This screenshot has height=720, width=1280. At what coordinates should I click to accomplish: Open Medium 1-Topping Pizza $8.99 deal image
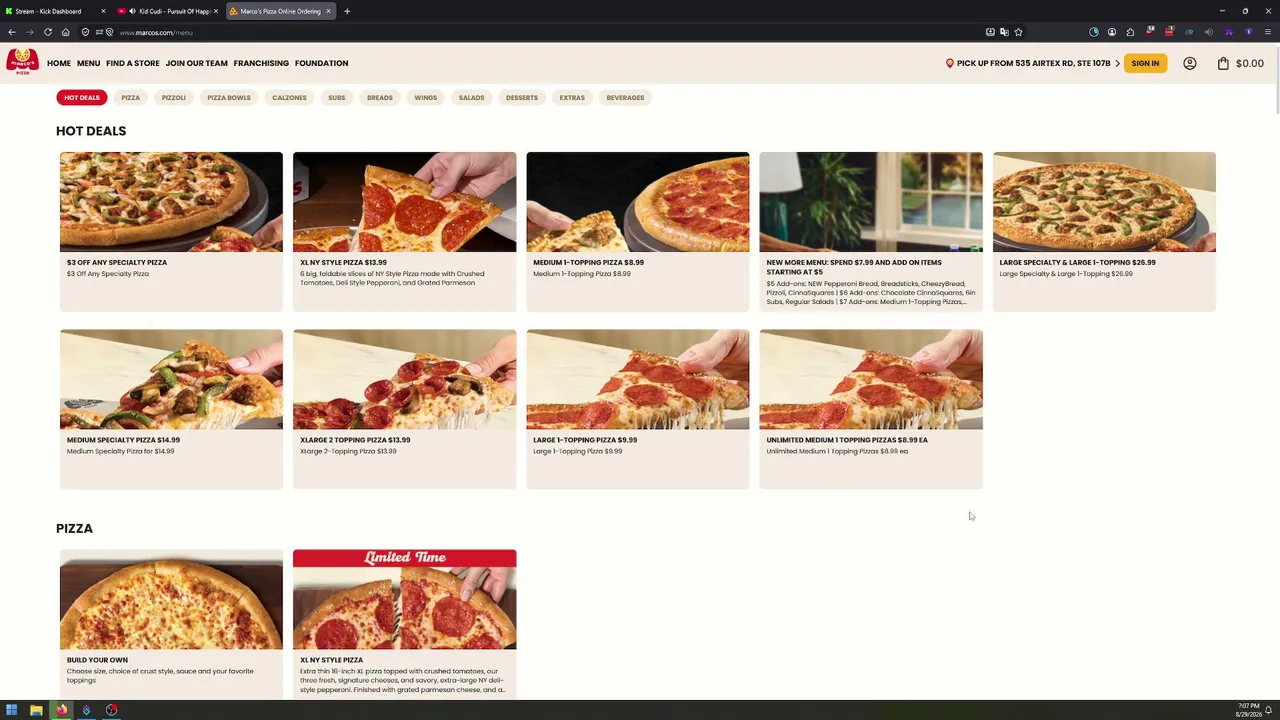coord(638,202)
